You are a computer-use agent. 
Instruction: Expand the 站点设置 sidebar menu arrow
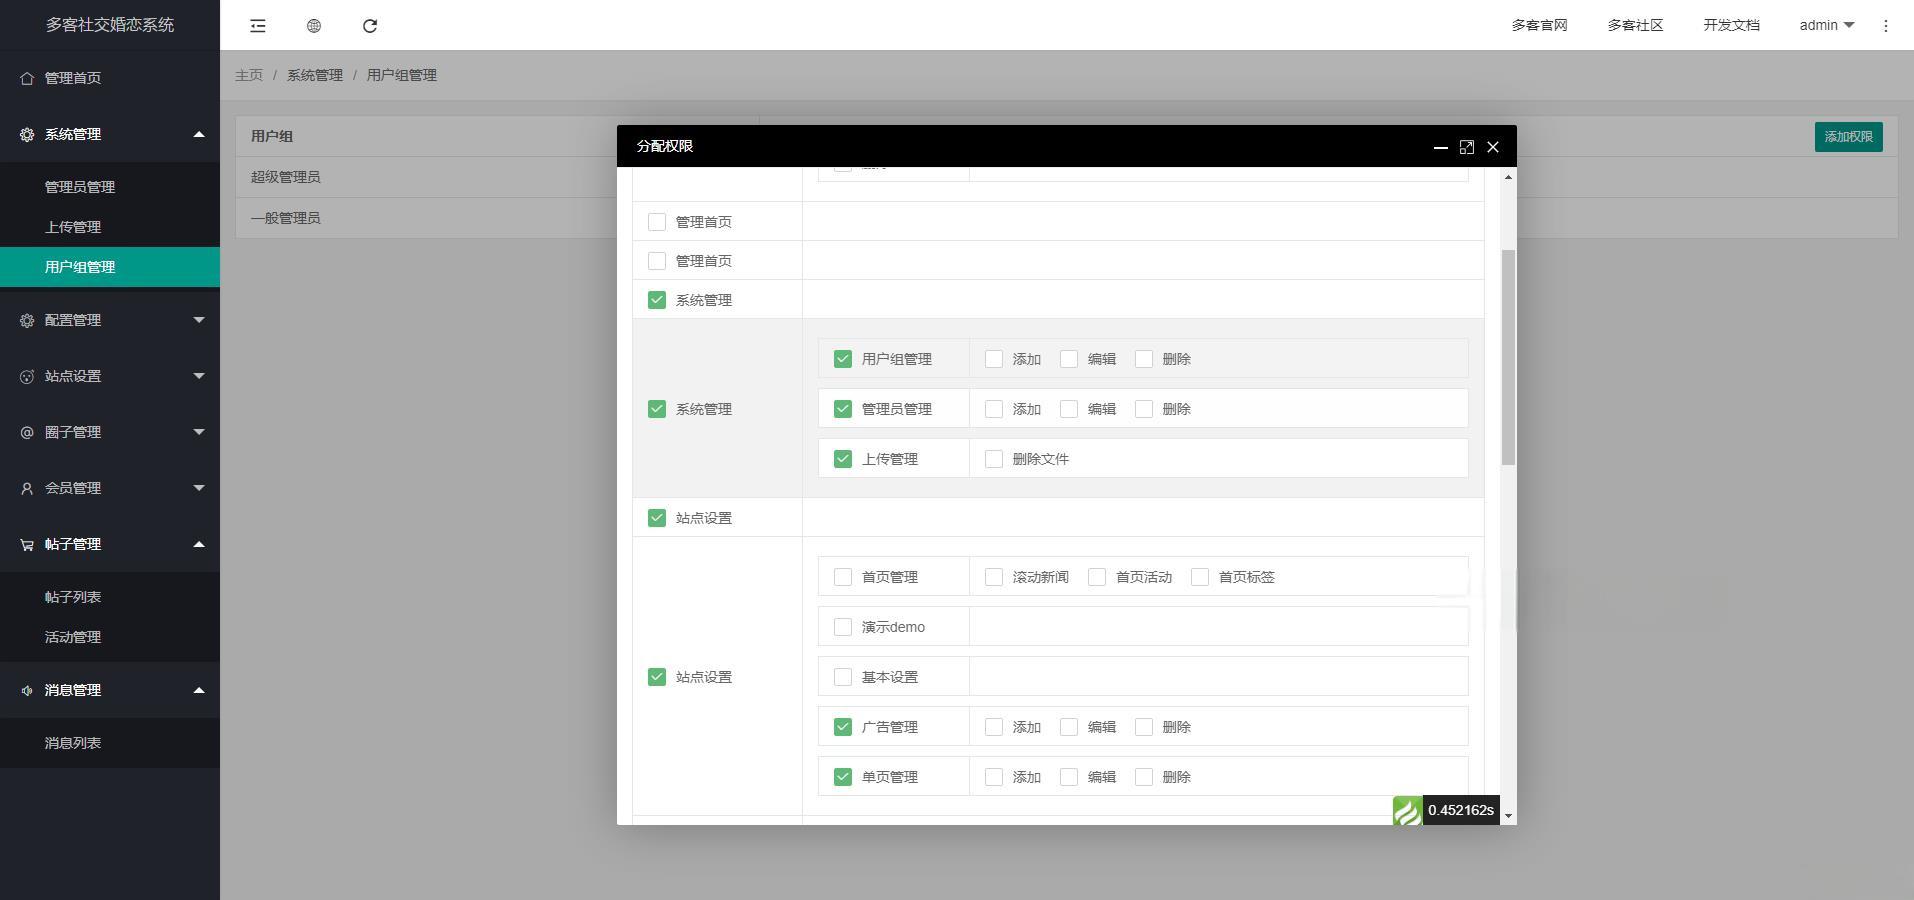pos(199,376)
